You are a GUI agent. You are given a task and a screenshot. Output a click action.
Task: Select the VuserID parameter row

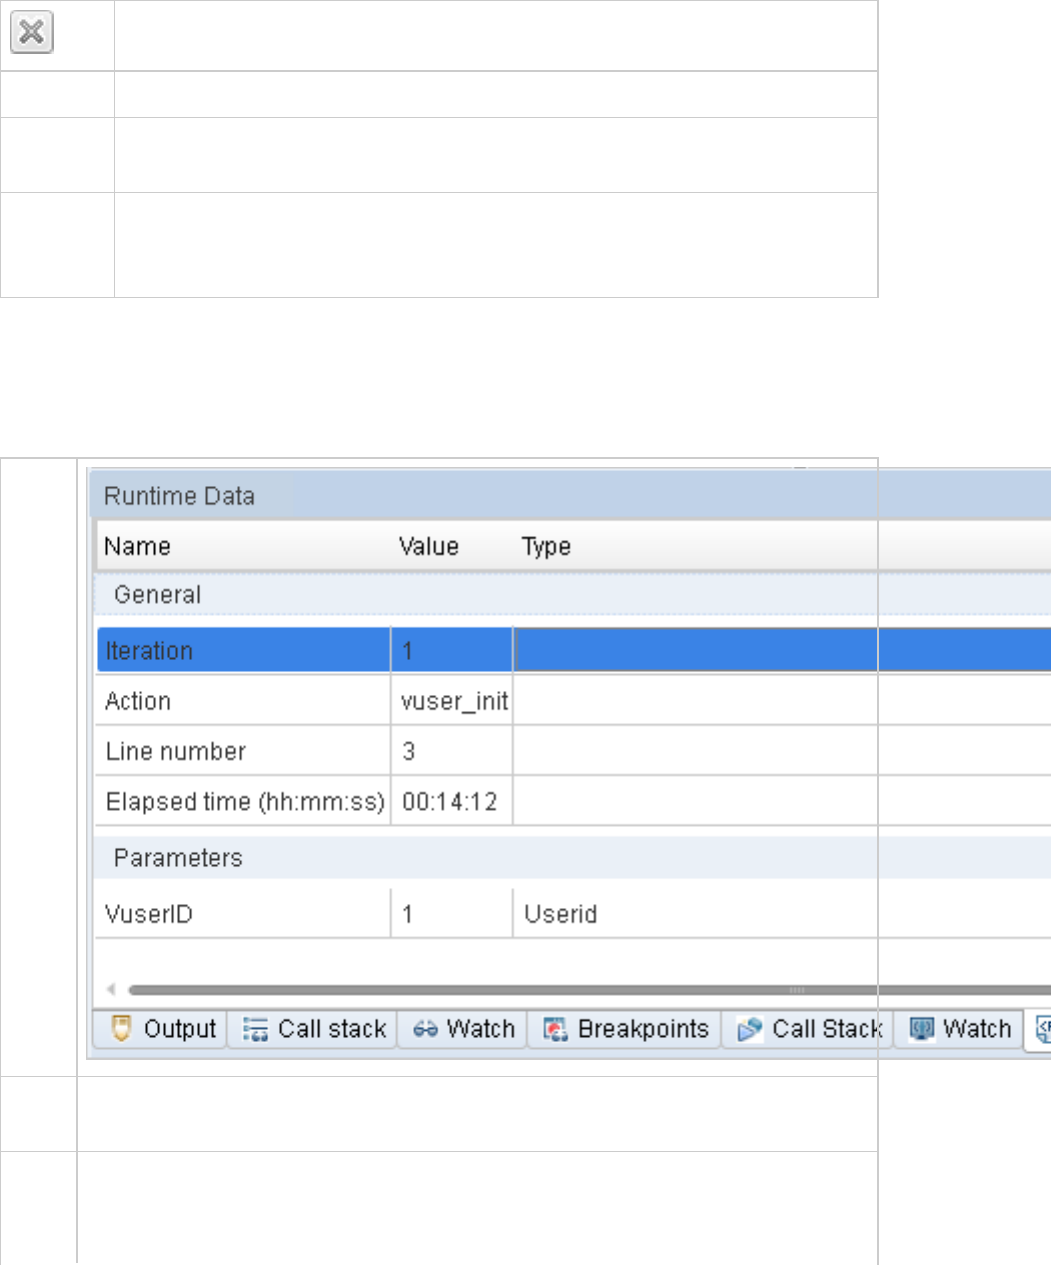pos(573,913)
